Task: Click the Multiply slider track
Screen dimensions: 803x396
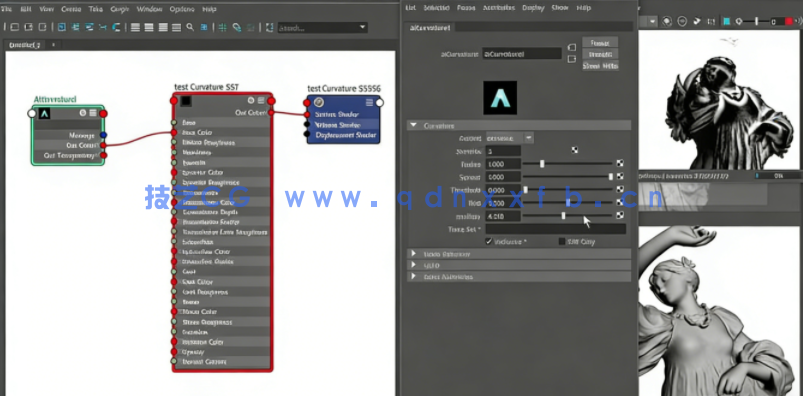Action: pos(567,216)
